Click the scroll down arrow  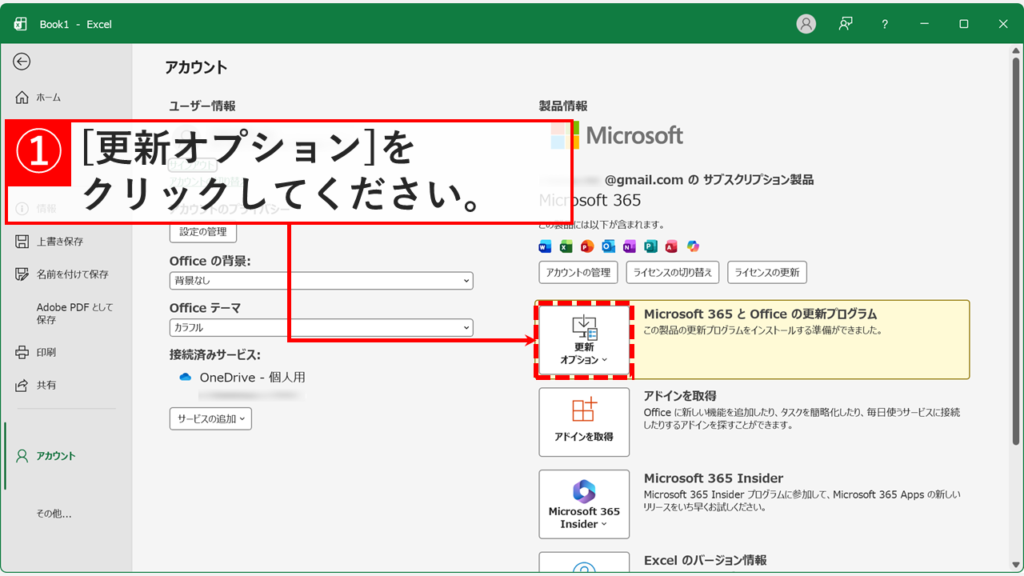1016,565
